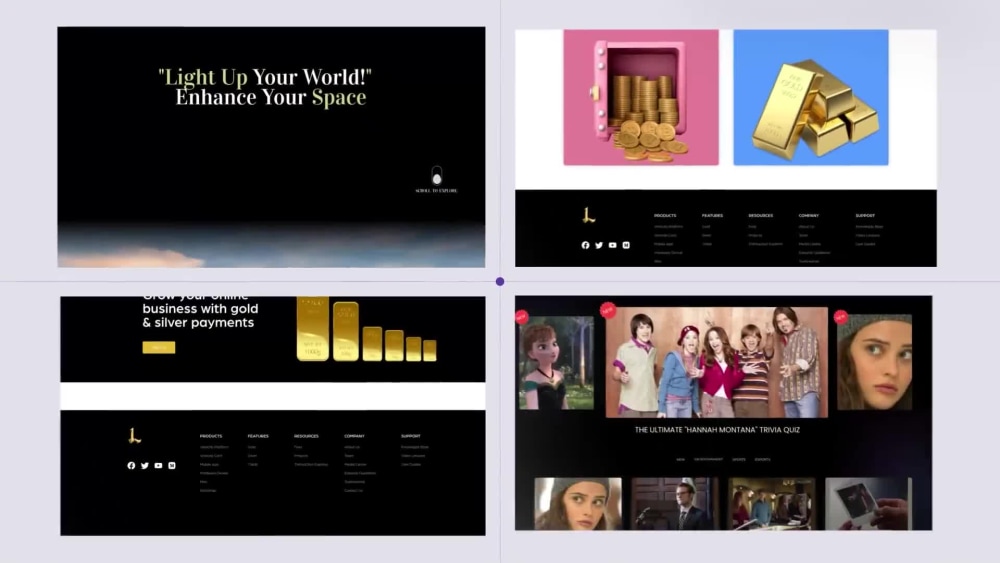Click the red NEW badge on the right girl card

pos(841,317)
